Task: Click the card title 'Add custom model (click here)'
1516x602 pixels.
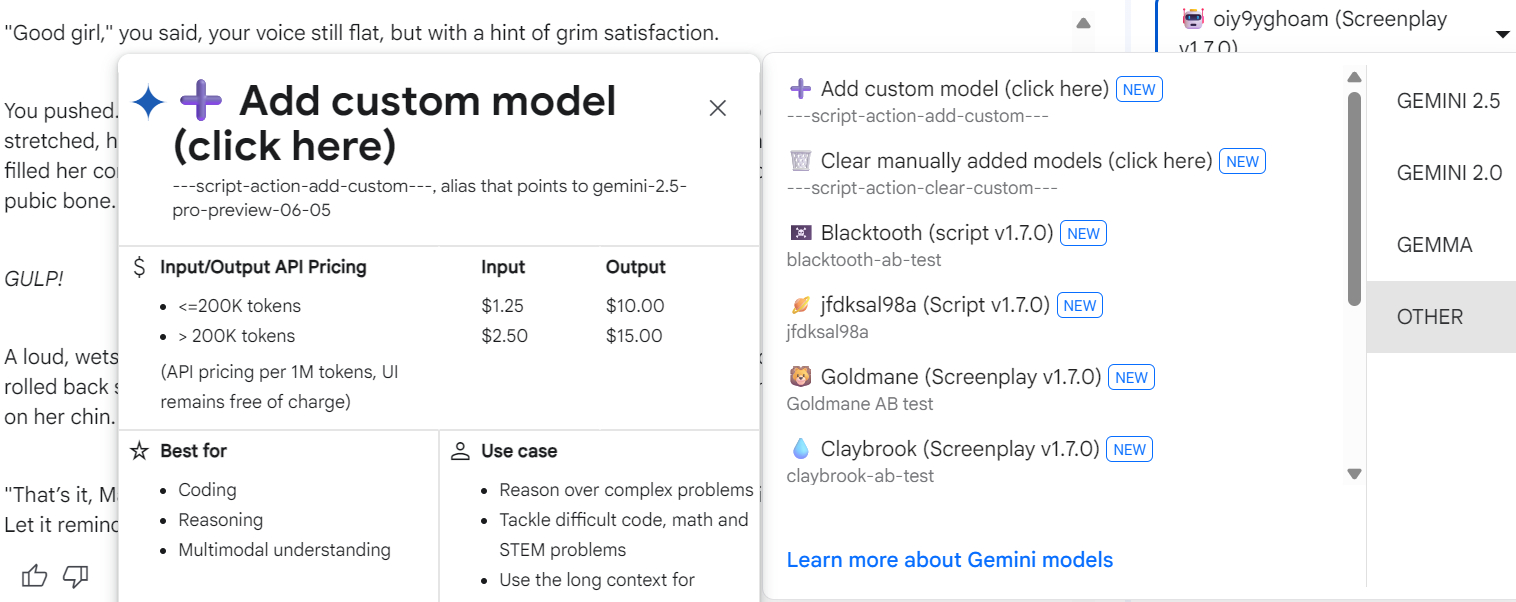Action: [395, 124]
